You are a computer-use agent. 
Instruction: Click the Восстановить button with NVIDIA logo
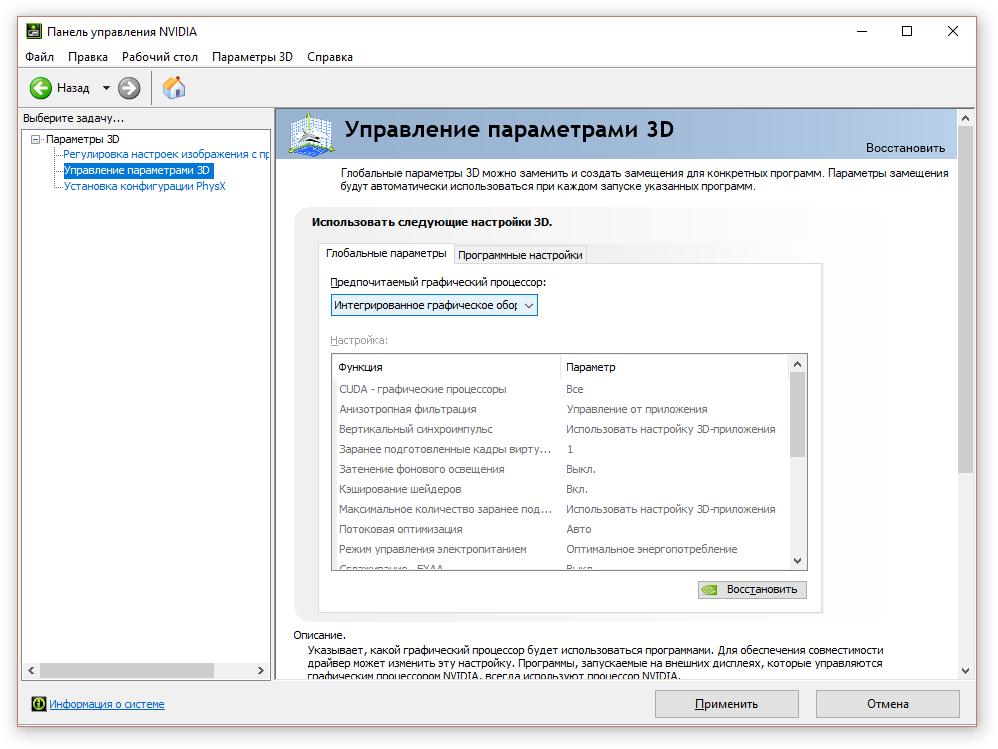(752, 589)
